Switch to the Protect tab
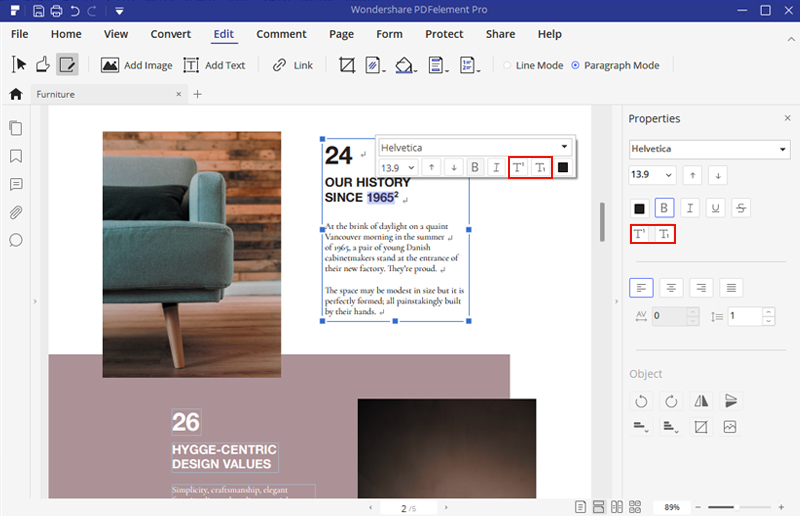This screenshot has width=800, height=516. (444, 34)
